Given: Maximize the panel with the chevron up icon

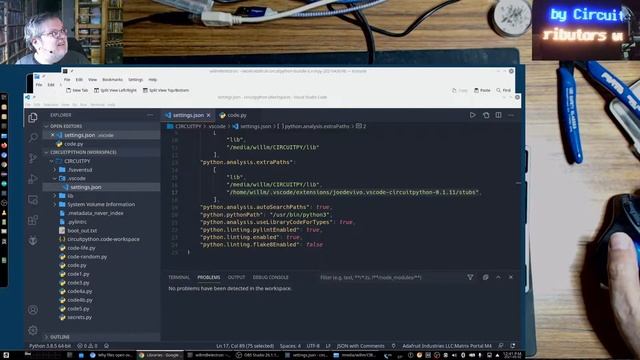Looking at the screenshot, I should click(x=498, y=277).
